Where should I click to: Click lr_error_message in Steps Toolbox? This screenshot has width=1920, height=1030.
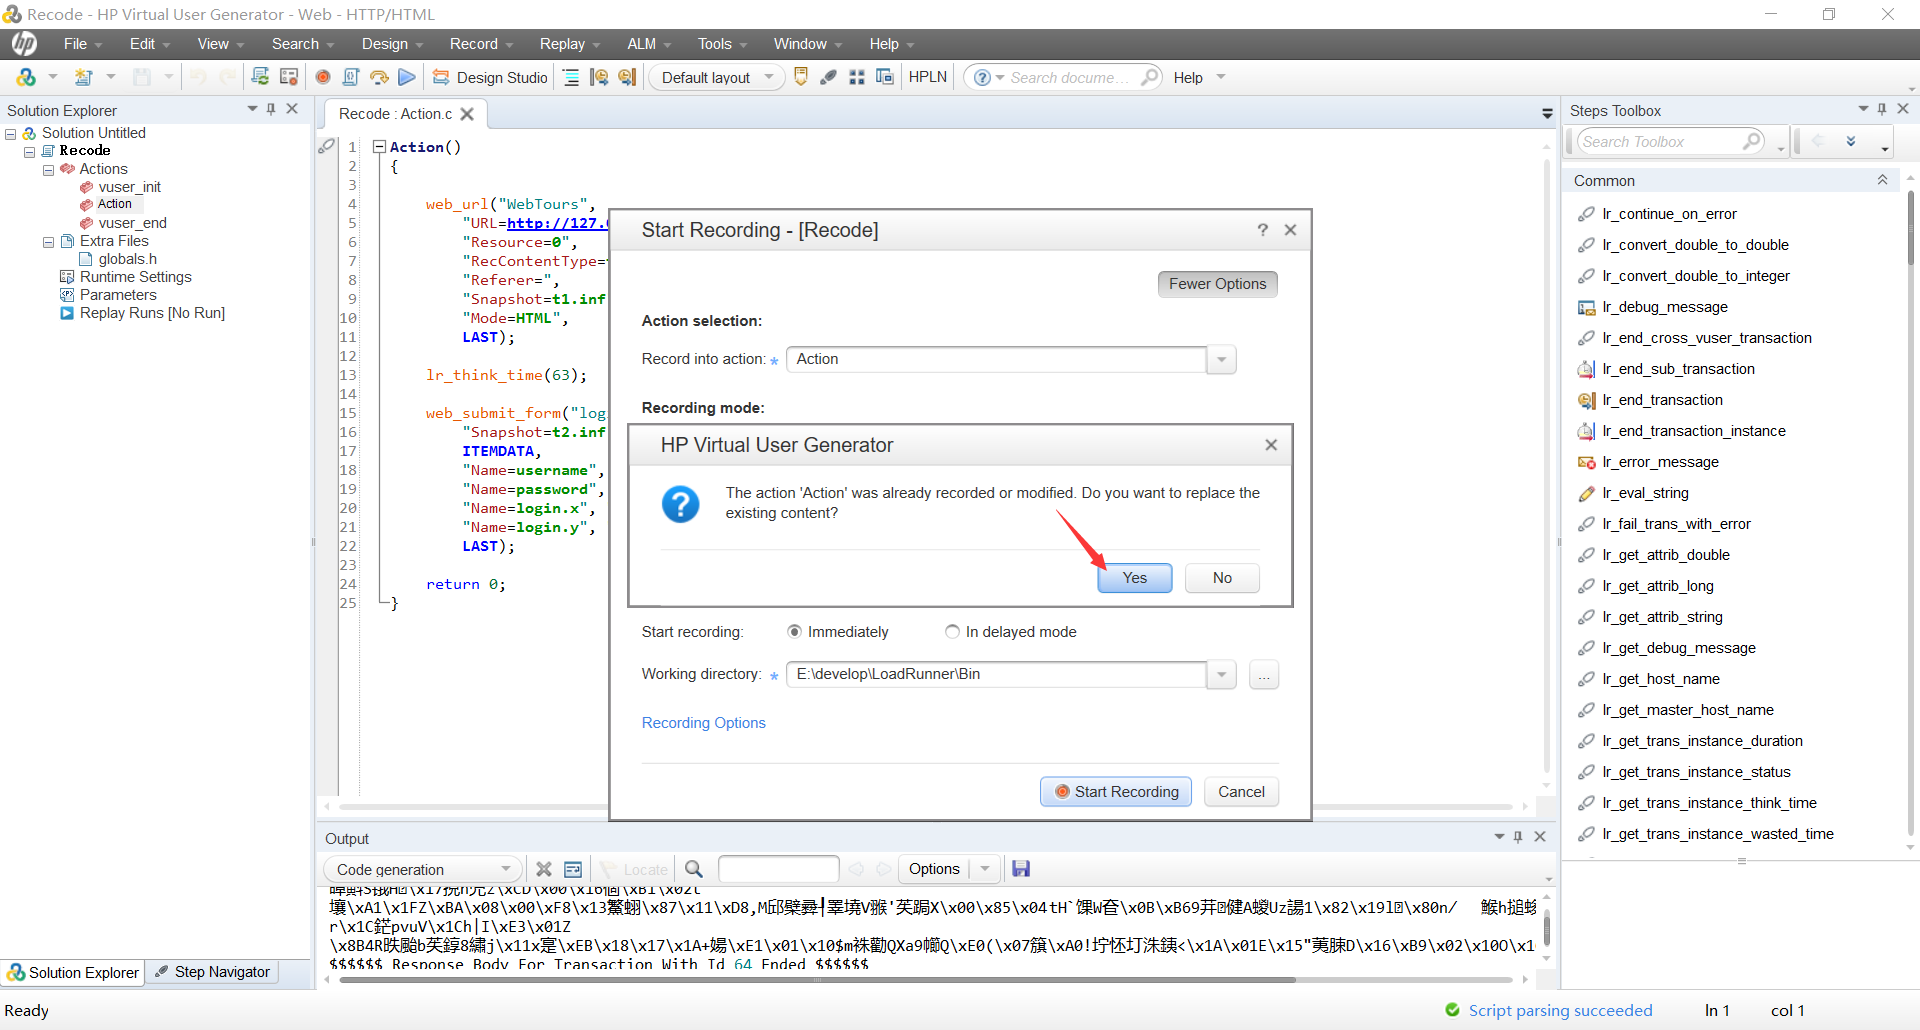pyautogui.click(x=1660, y=462)
